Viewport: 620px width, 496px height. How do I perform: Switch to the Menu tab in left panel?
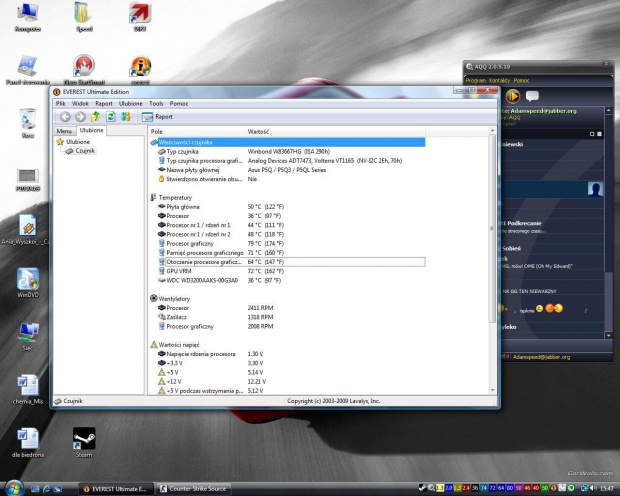(64, 131)
